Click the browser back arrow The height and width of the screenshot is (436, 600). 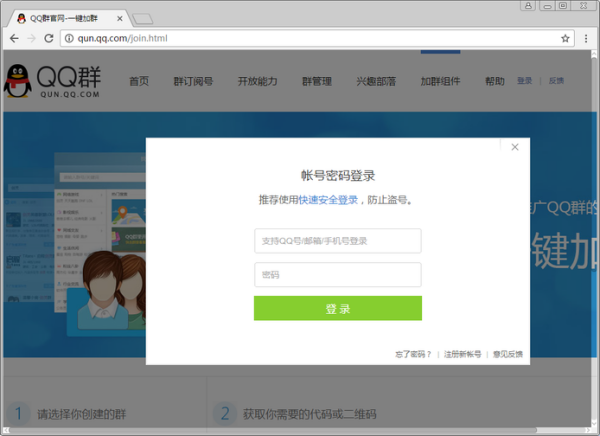pyautogui.click(x=13, y=38)
